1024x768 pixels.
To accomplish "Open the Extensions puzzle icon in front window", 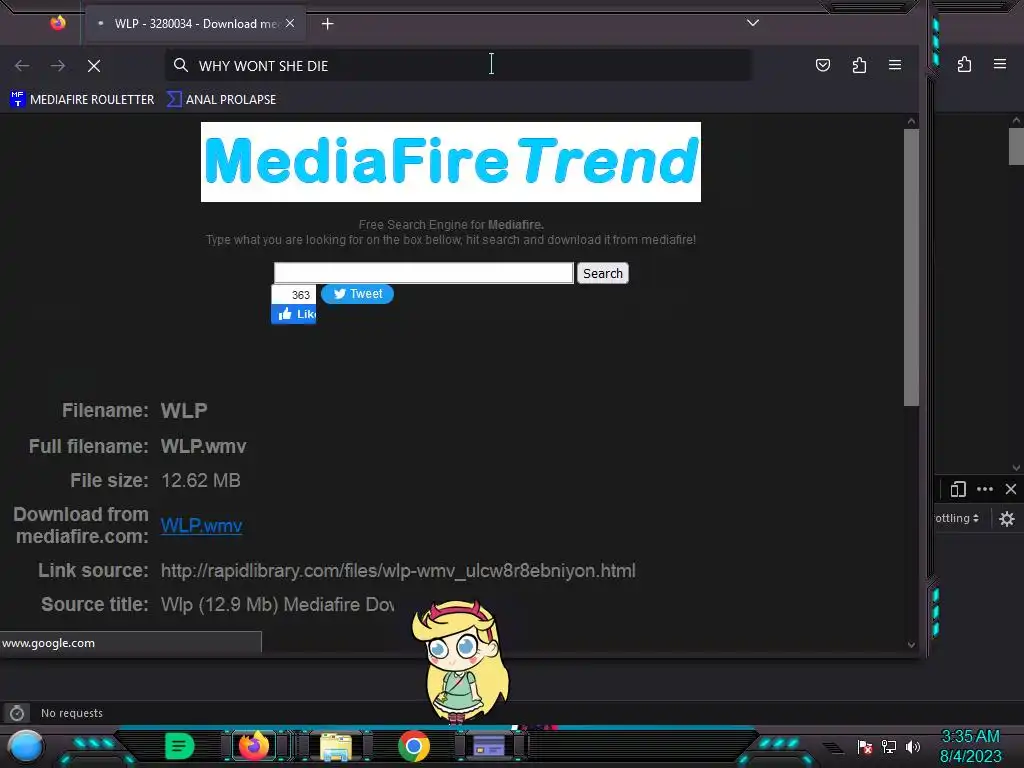I will tap(859, 65).
